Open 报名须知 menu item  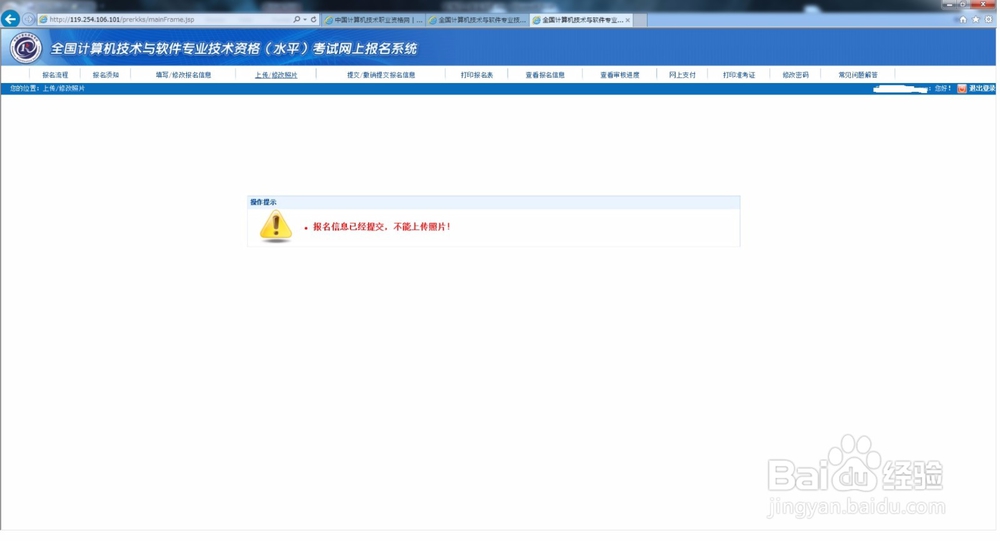(x=106, y=75)
